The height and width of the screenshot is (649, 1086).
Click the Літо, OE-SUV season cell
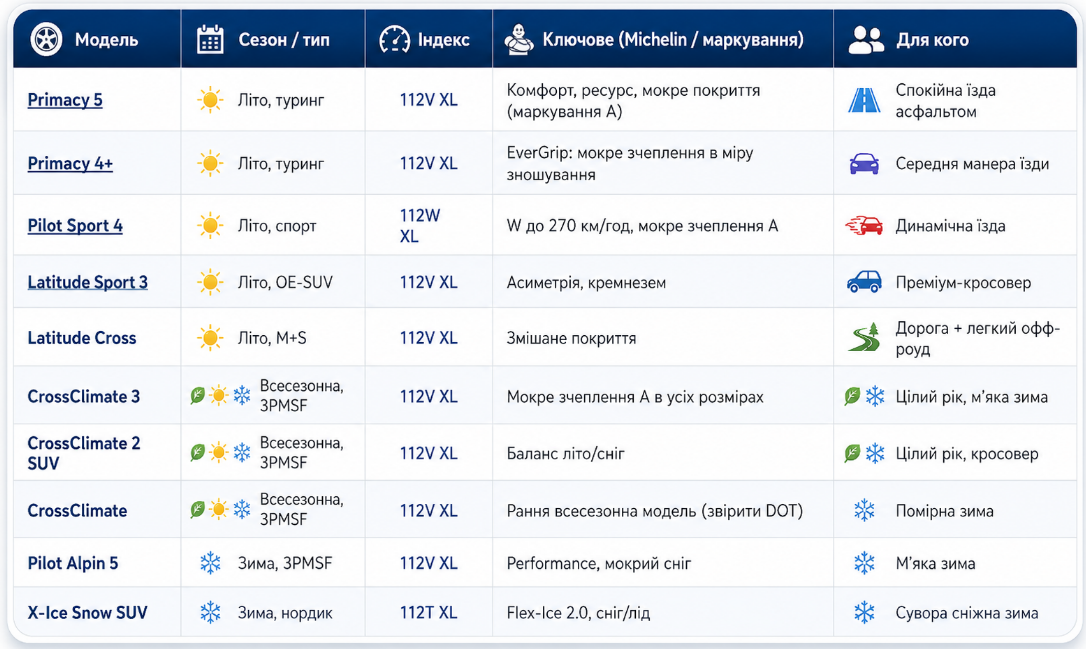pyautogui.click(x=285, y=282)
